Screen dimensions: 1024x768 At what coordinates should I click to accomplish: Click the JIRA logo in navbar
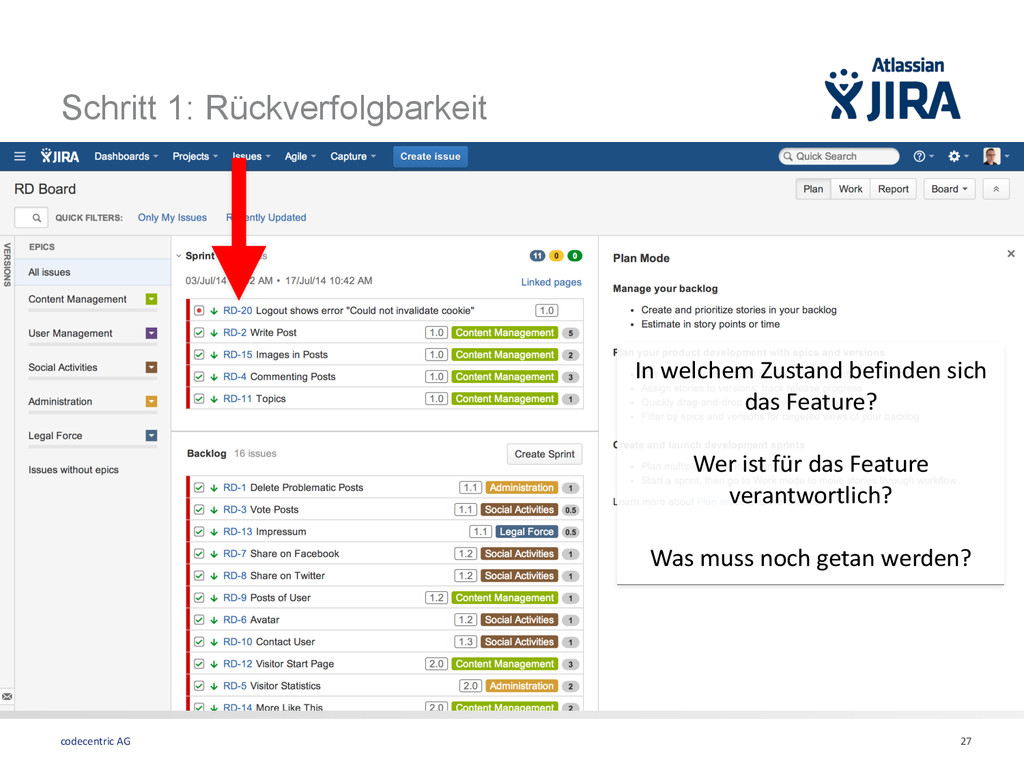[59, 157]
